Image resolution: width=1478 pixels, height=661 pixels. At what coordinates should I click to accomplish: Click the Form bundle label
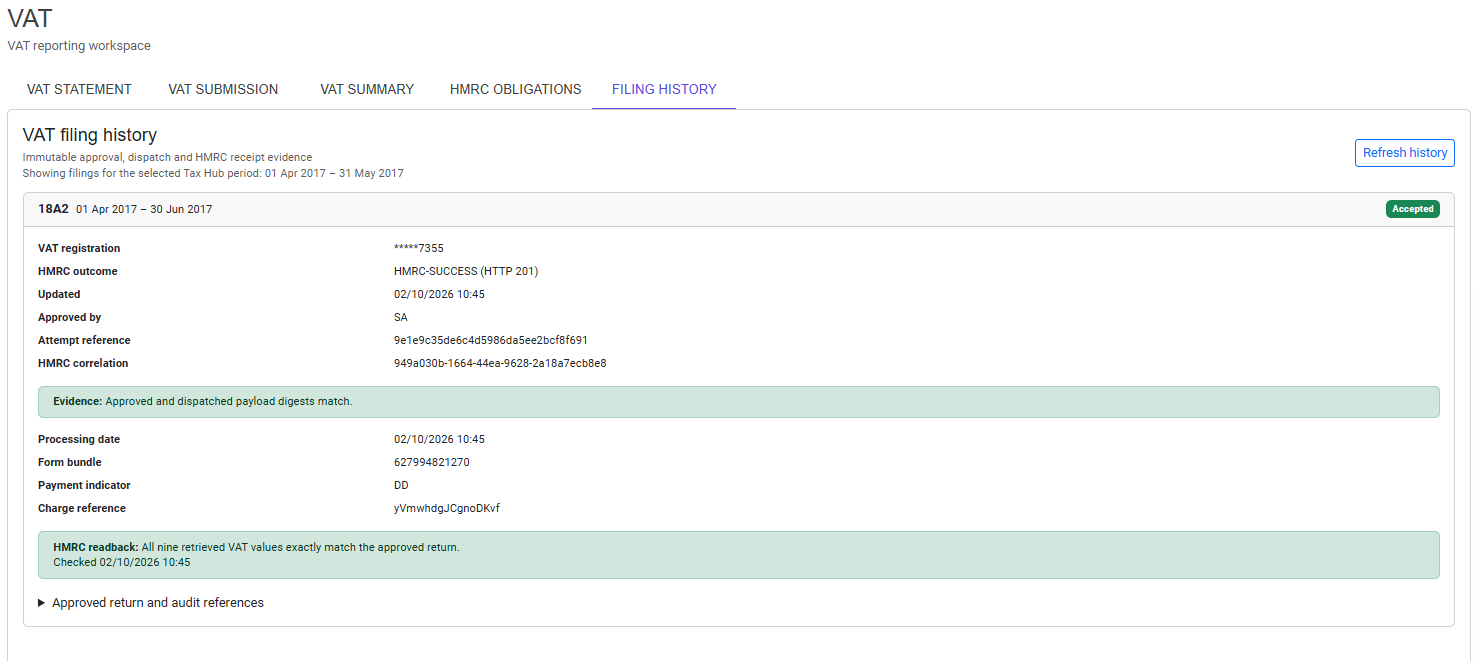pos(70,462)
